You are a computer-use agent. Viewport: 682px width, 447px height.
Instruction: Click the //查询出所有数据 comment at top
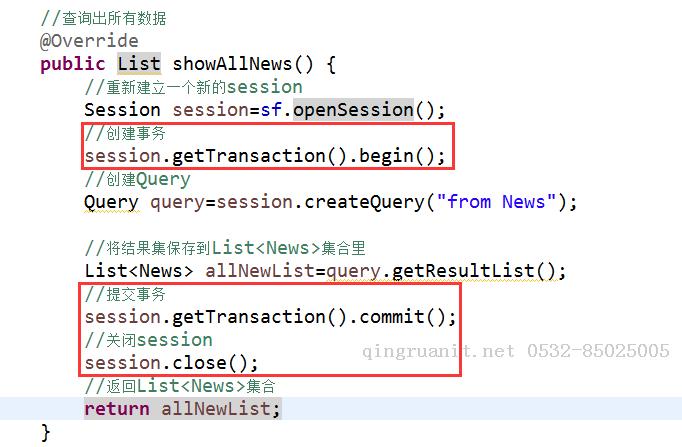[103, 18]
